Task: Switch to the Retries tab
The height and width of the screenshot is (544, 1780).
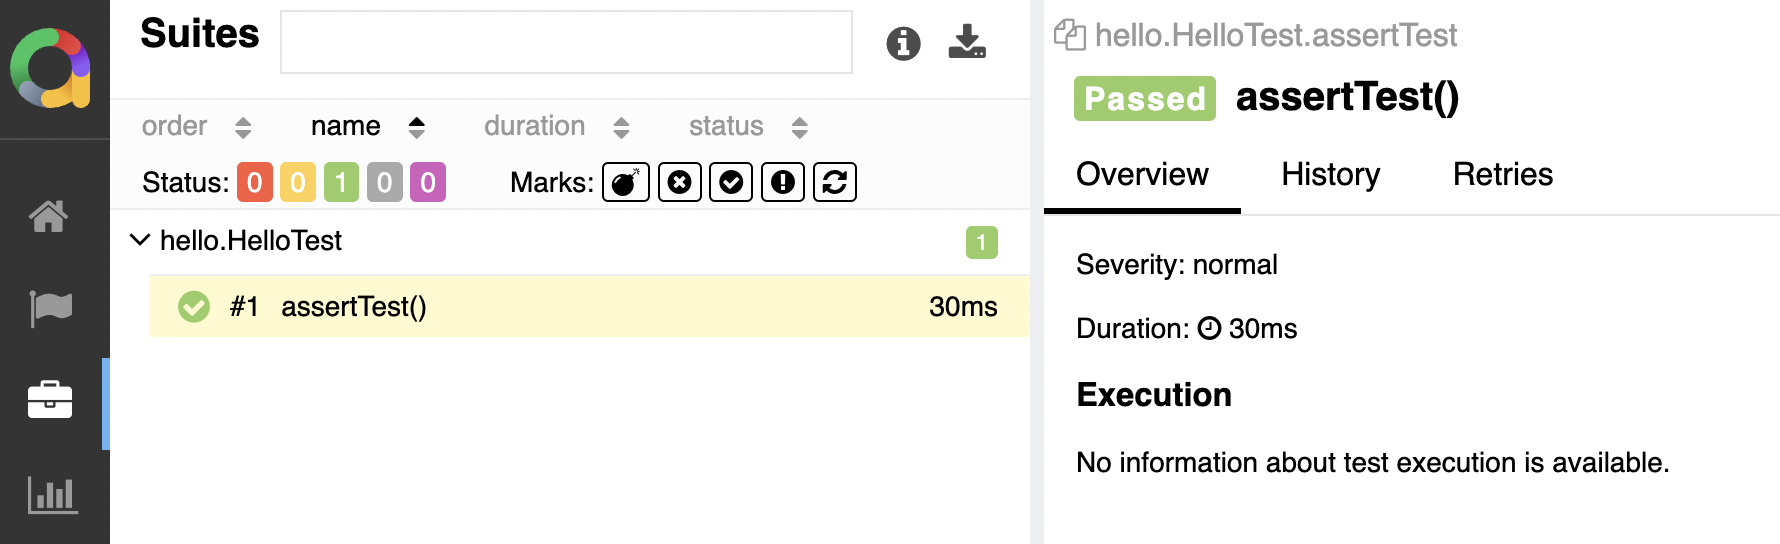Action: click(1502, 175)
